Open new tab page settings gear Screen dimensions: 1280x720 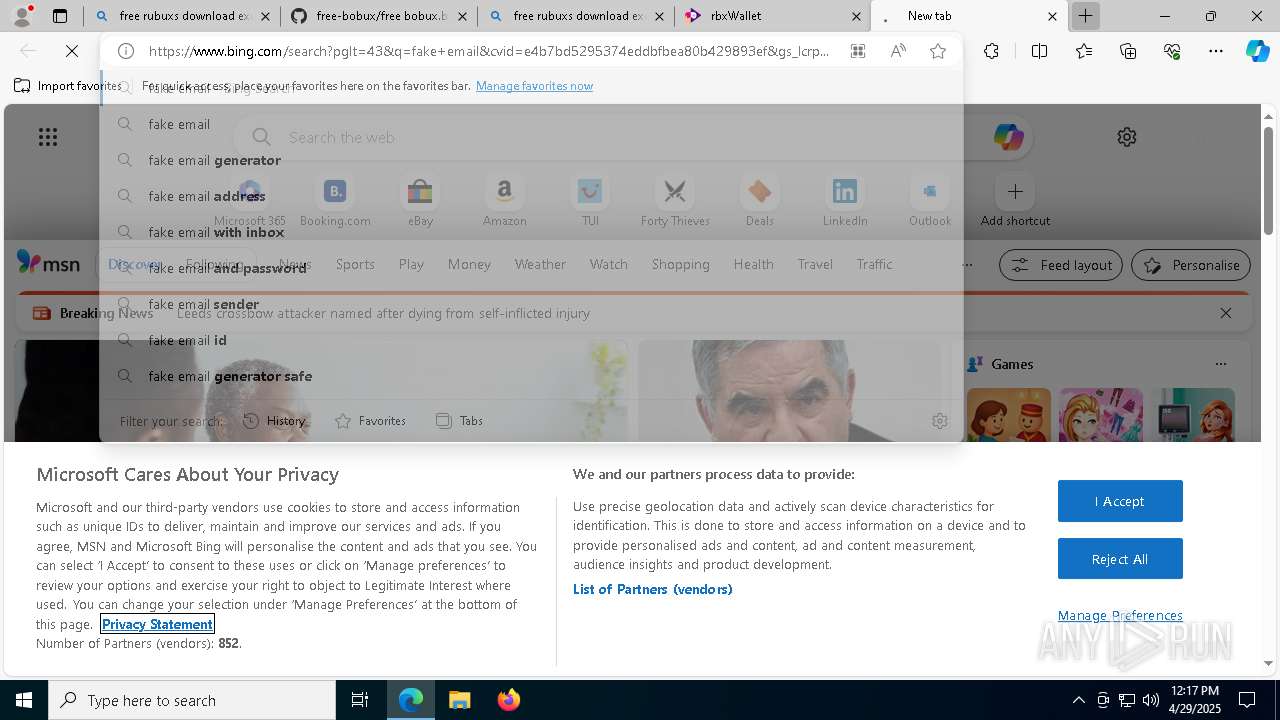coord(1127,137)
